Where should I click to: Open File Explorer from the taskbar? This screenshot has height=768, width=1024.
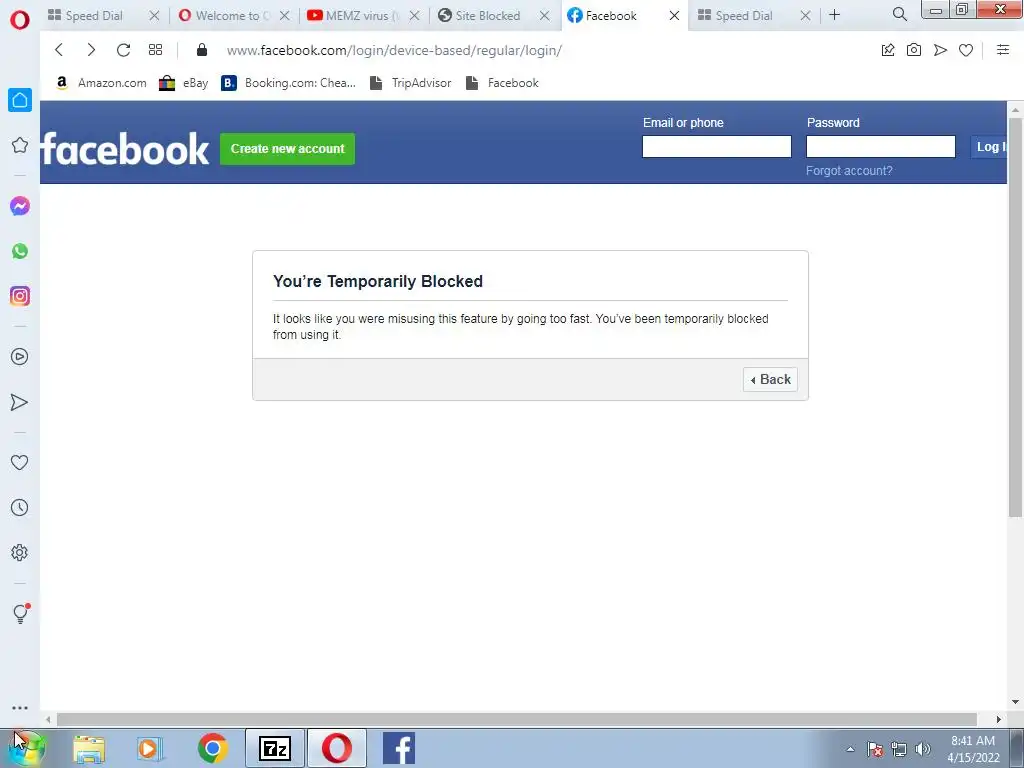pyautogui.click(x=89, y=748)
